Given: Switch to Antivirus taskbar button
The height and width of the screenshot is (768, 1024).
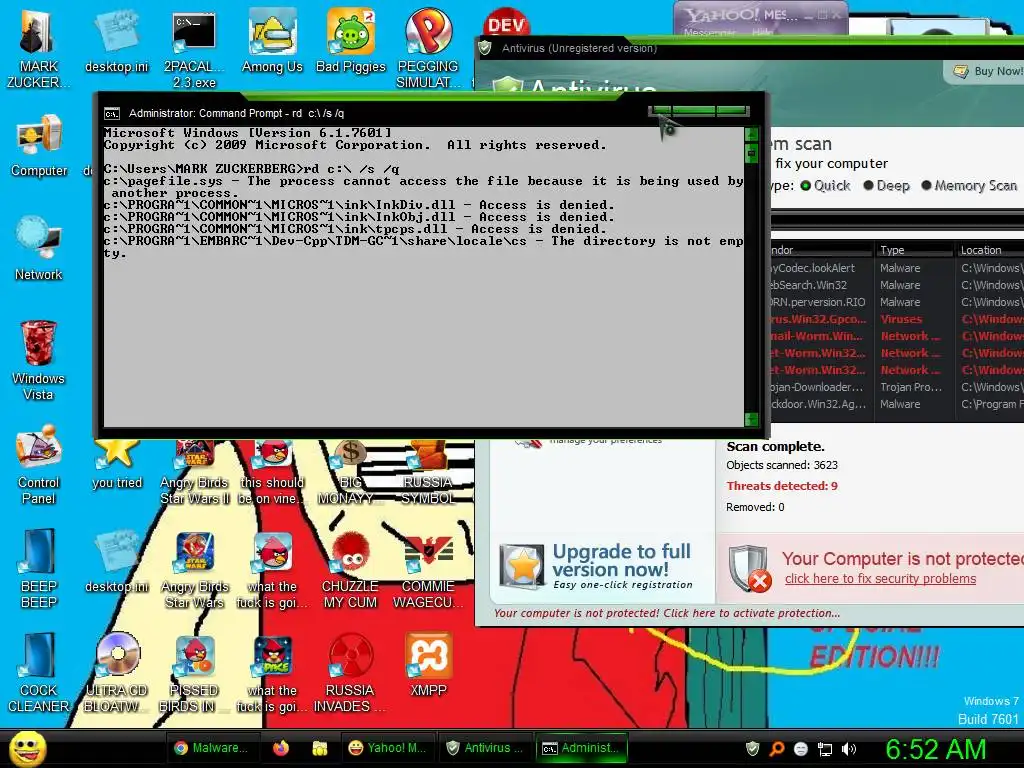Looking at the screenshot, I should coord(484,748).
